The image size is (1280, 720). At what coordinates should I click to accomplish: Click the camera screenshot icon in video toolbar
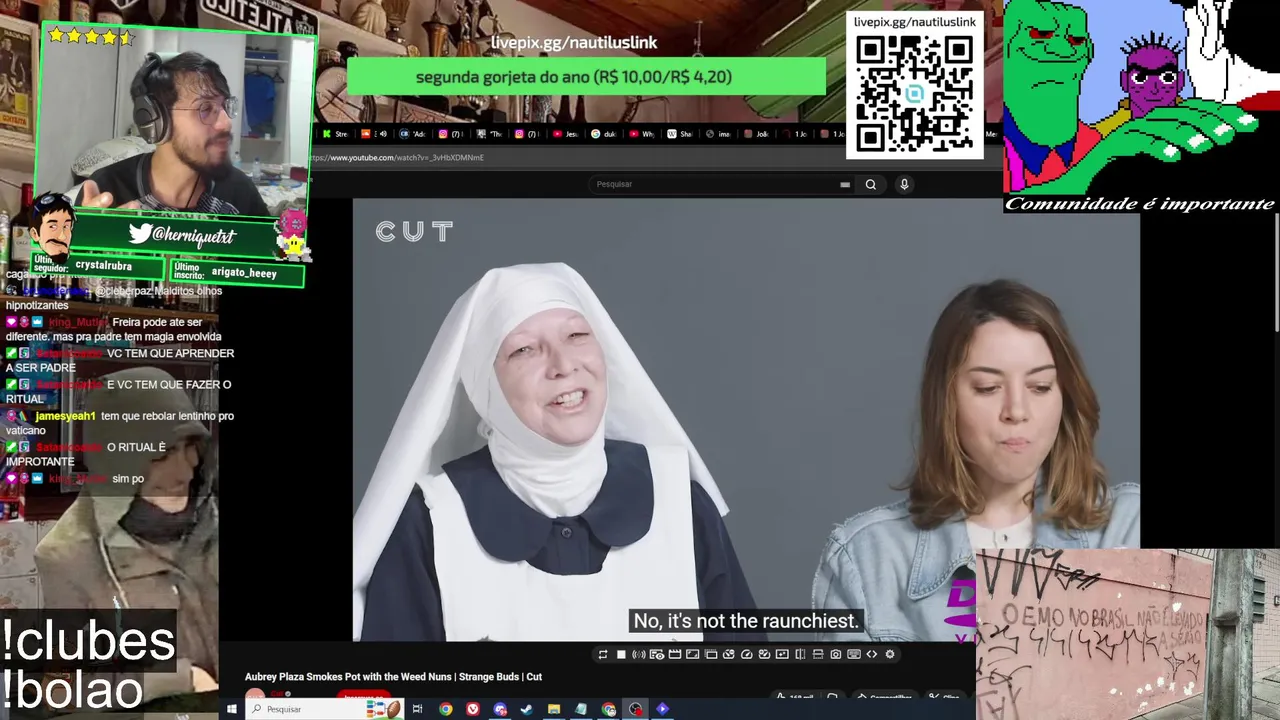836,654
